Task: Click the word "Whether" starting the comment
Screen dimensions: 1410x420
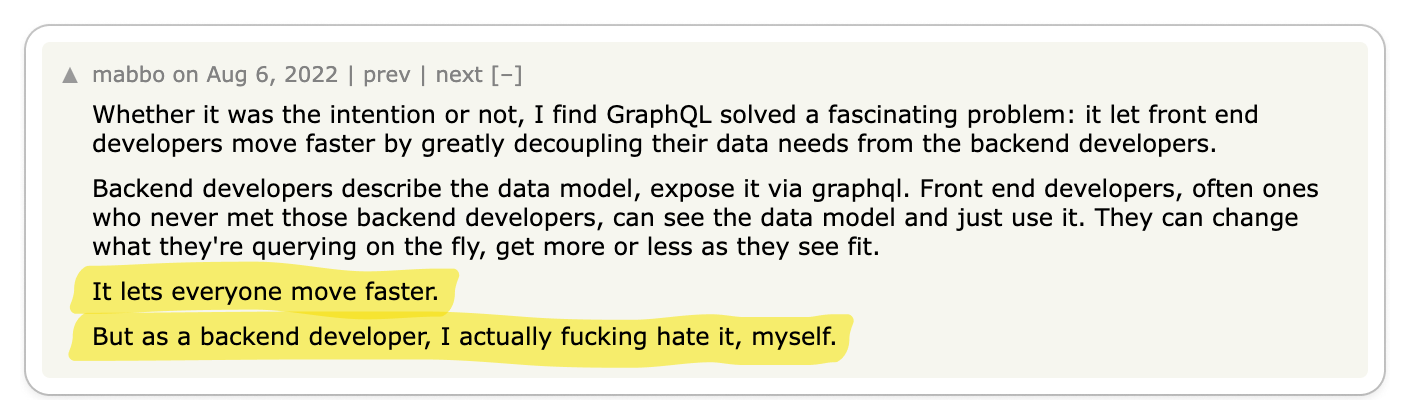Action: (x=135, y=113)
